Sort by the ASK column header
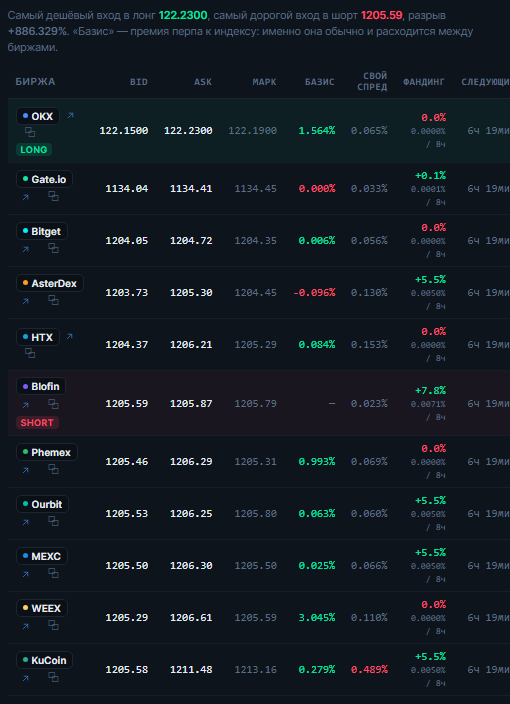 click(x=203, y=82)
